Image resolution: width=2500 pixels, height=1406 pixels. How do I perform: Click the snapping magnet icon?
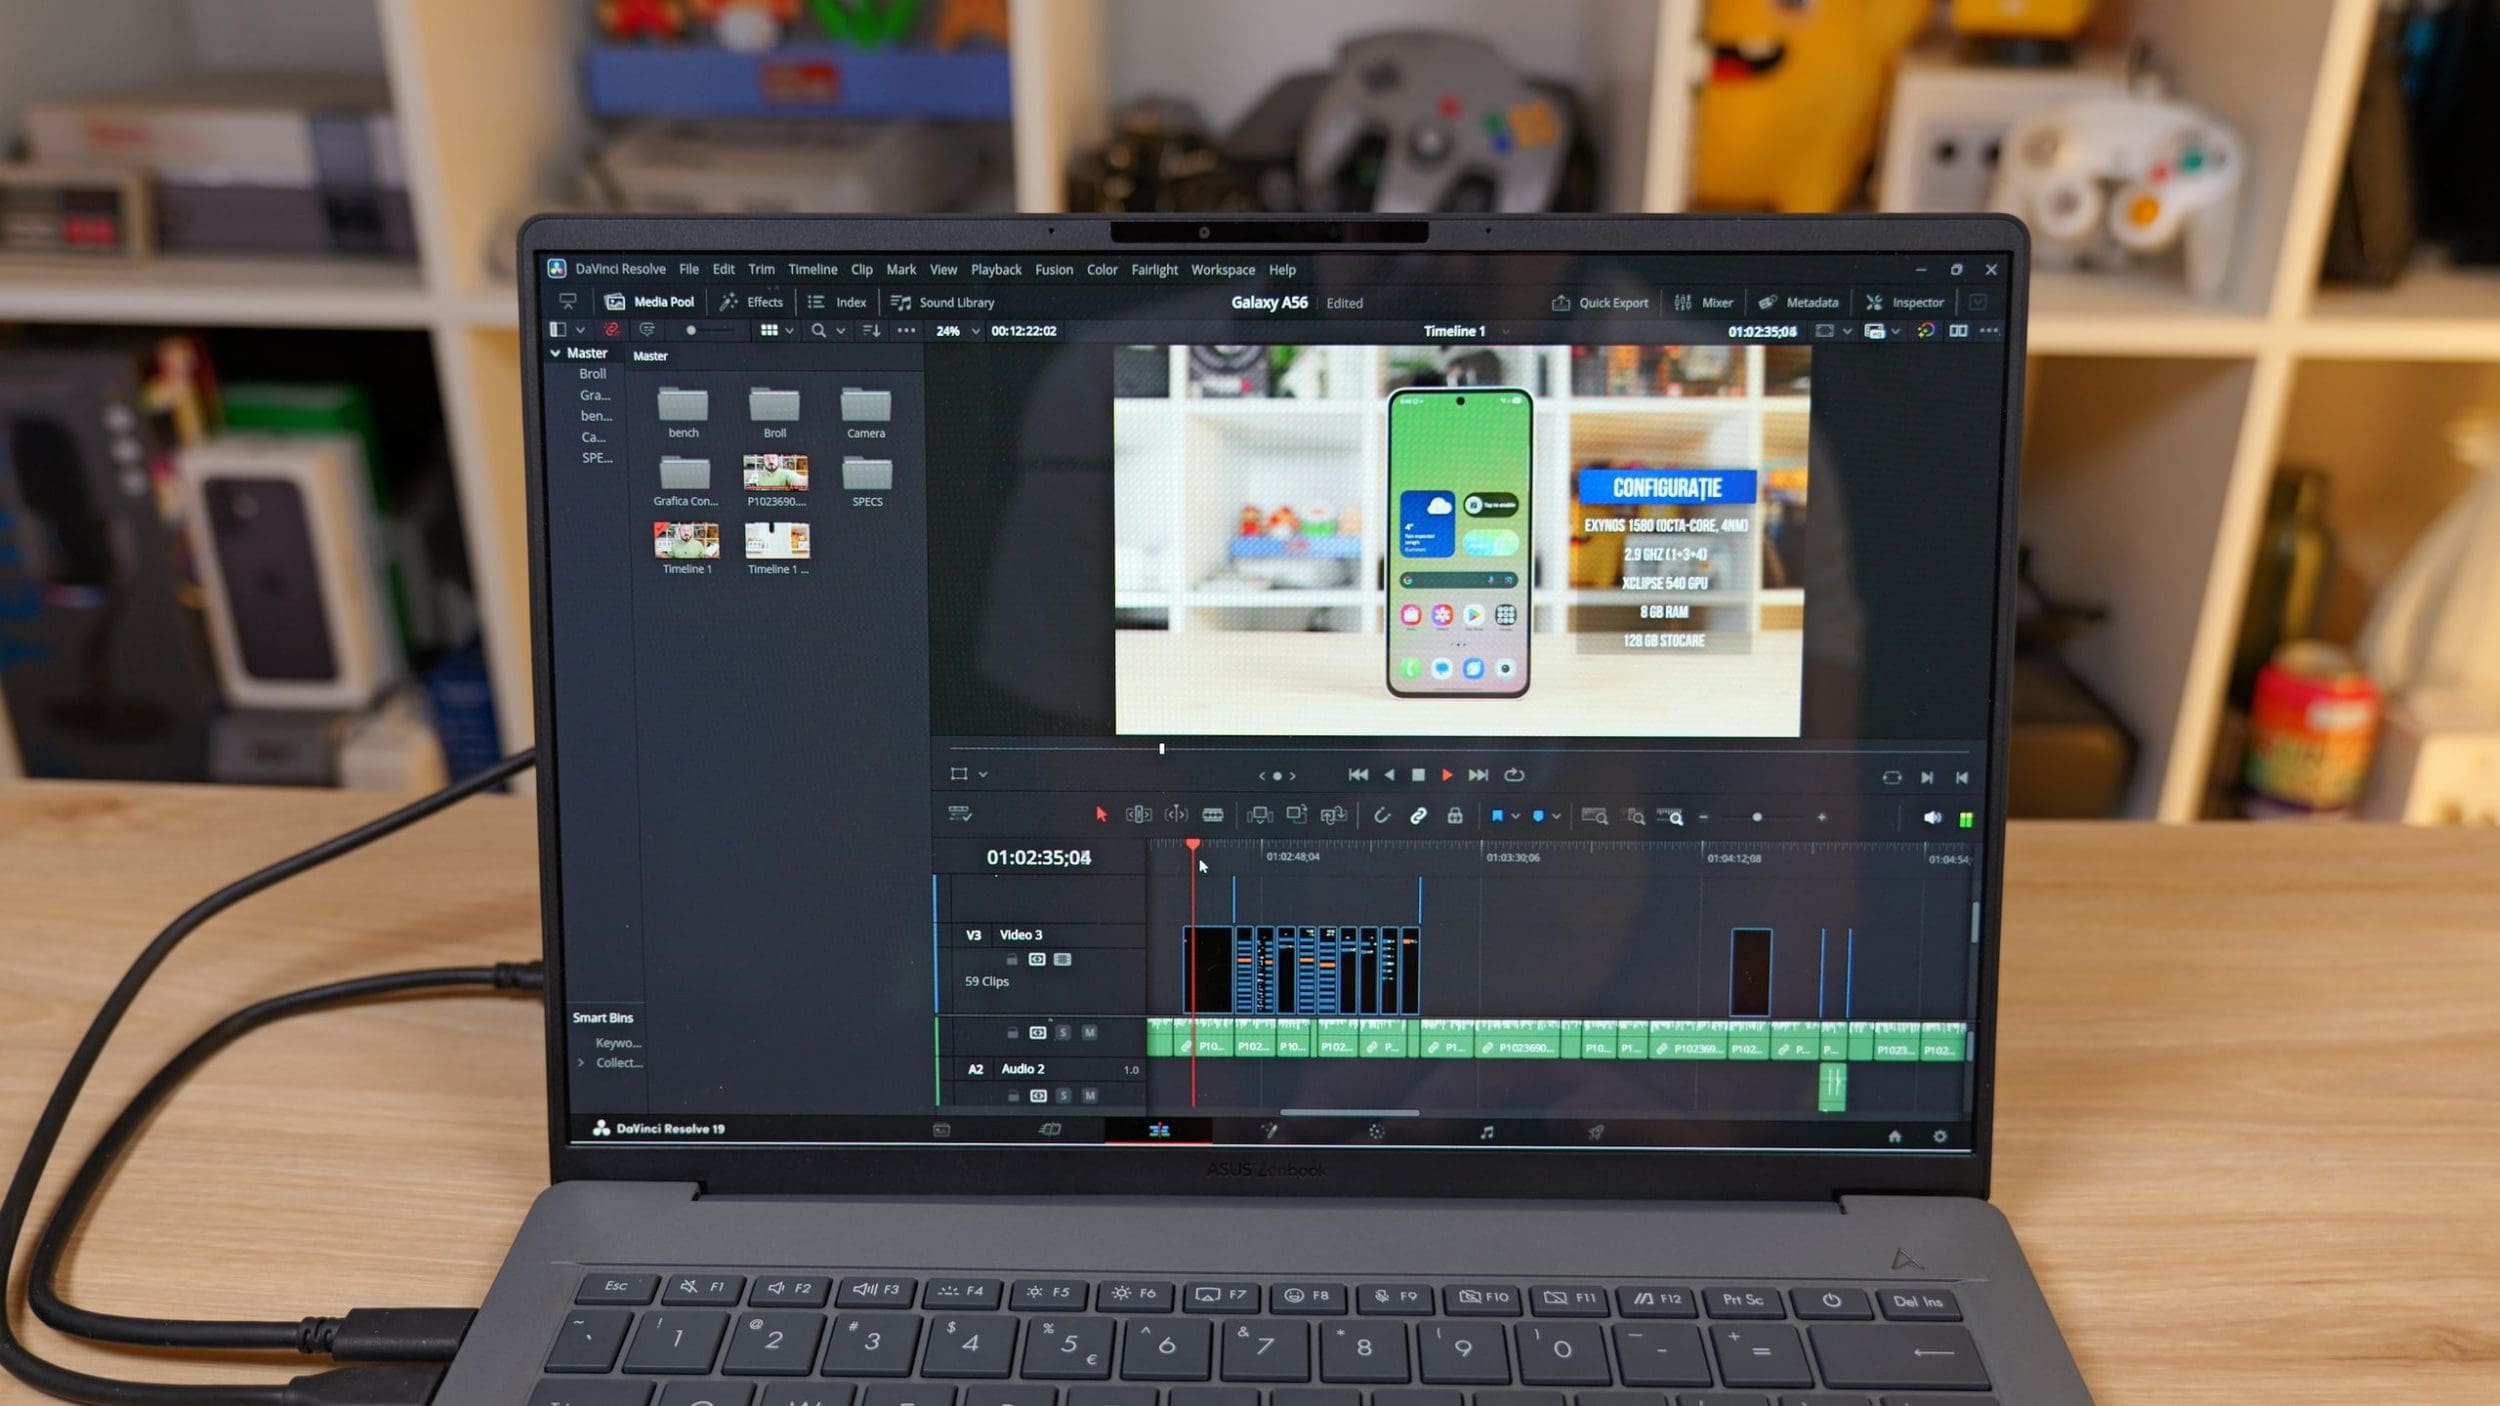[1381, 816]
